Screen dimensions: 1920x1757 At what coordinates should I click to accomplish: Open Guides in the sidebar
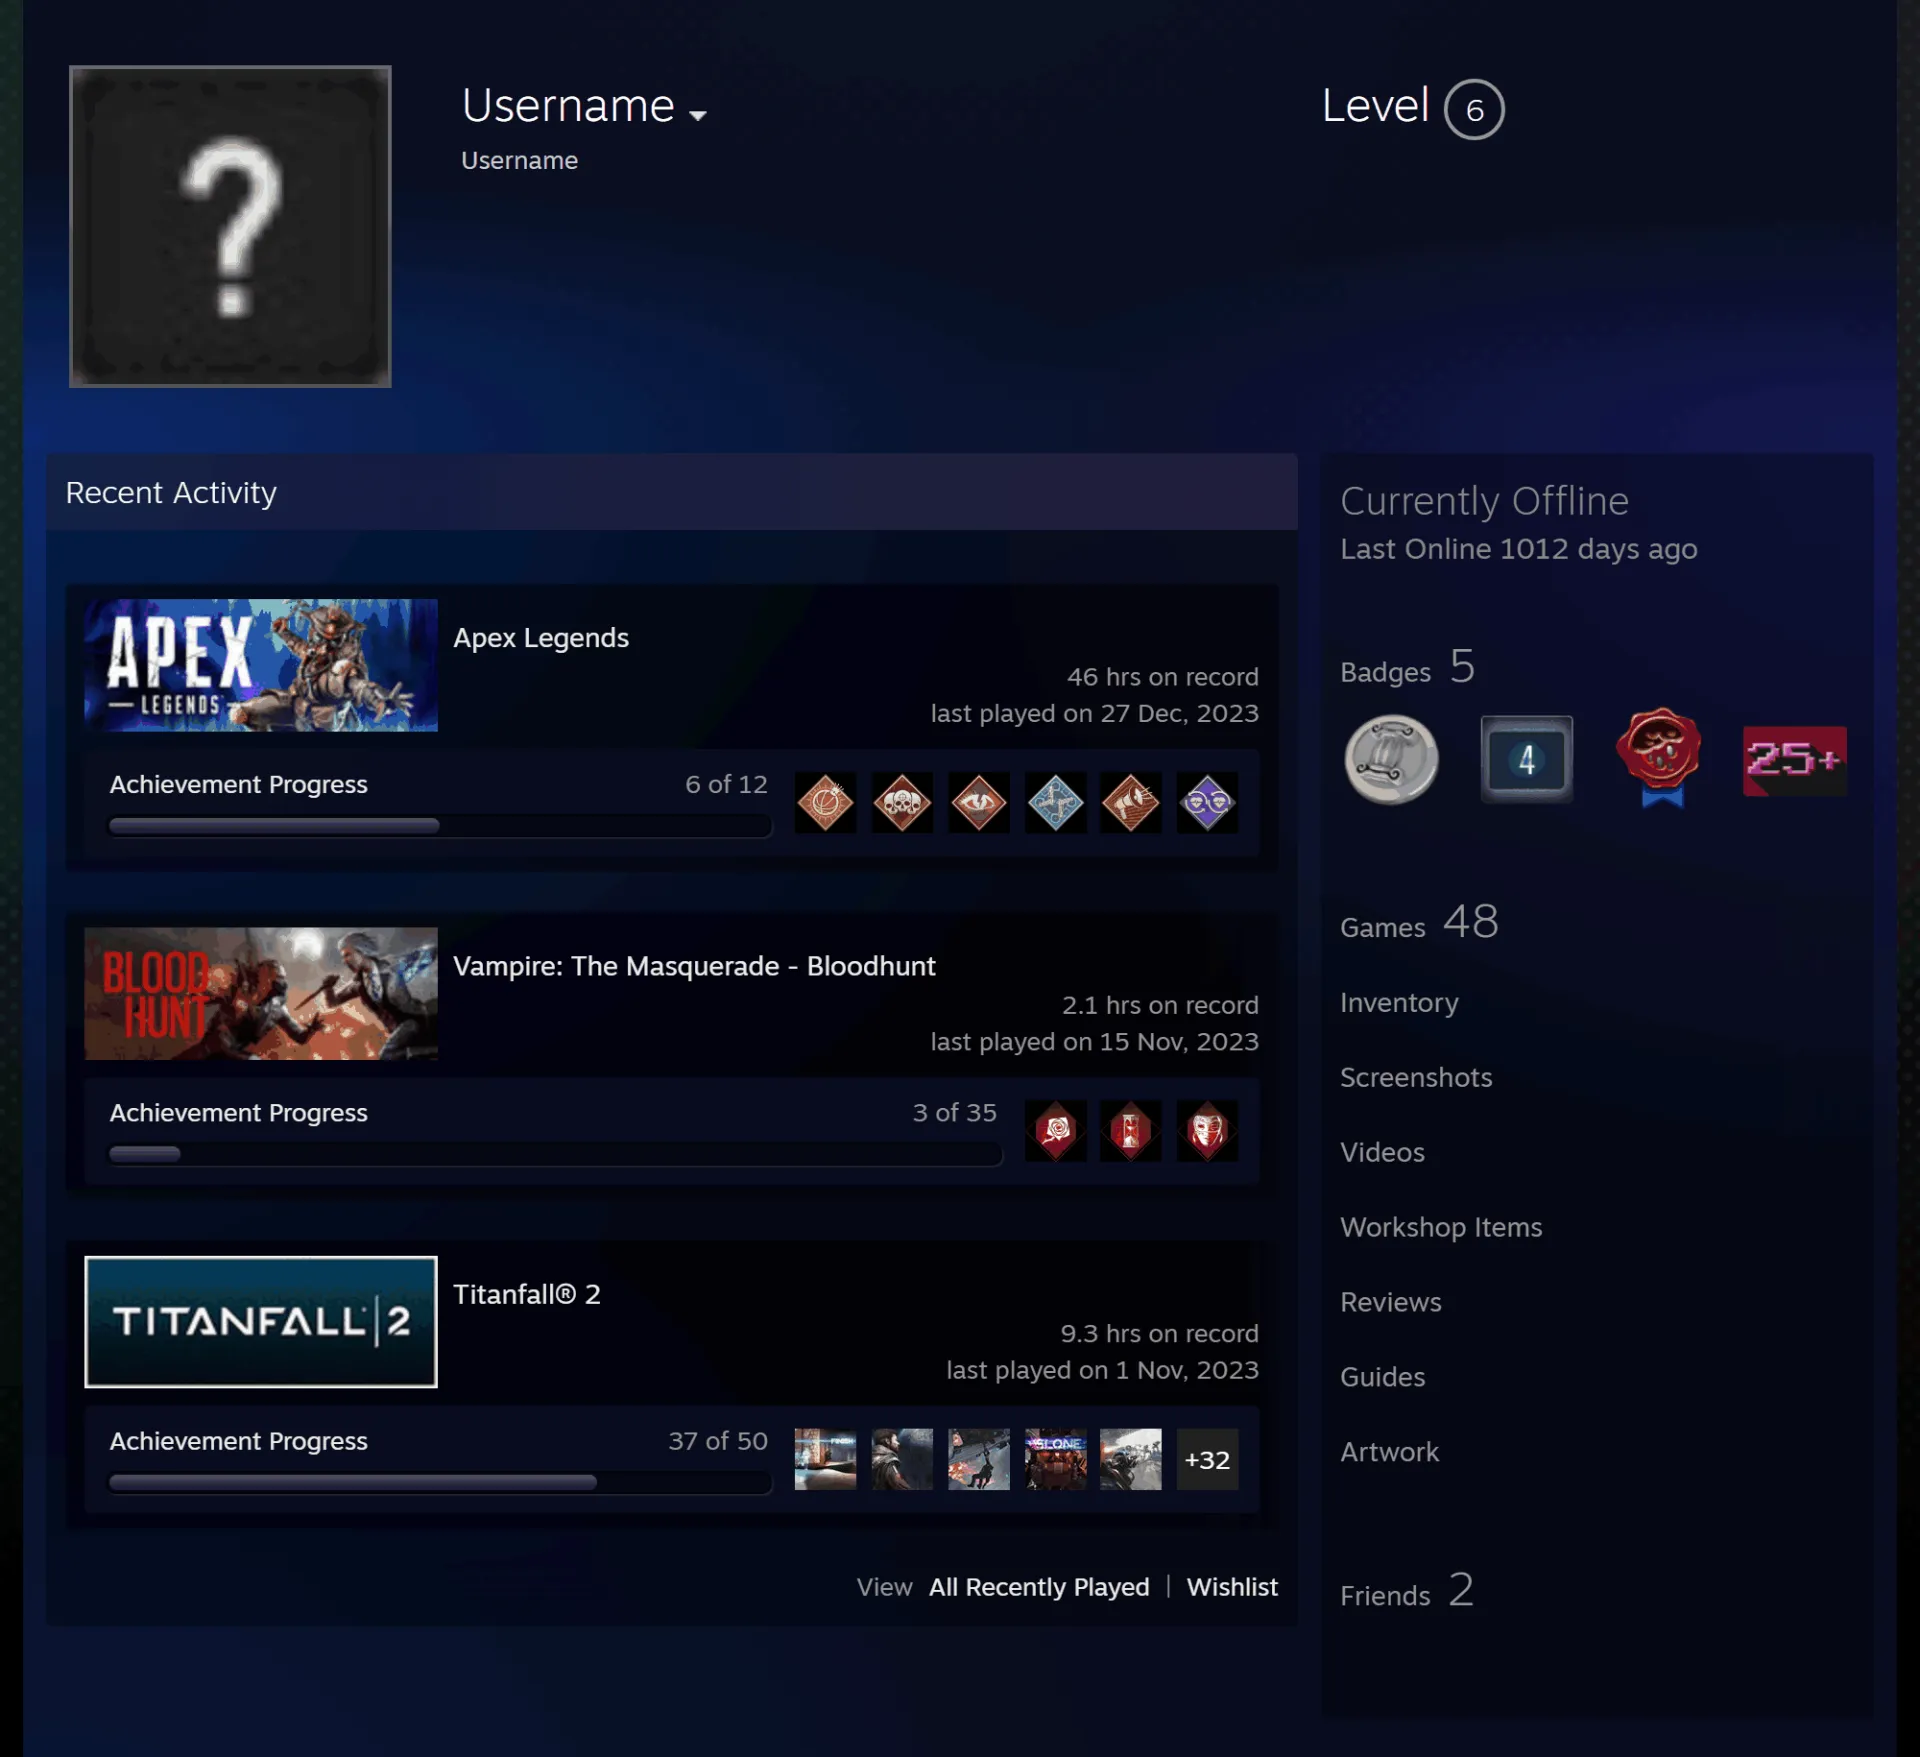[1383, 1377]
